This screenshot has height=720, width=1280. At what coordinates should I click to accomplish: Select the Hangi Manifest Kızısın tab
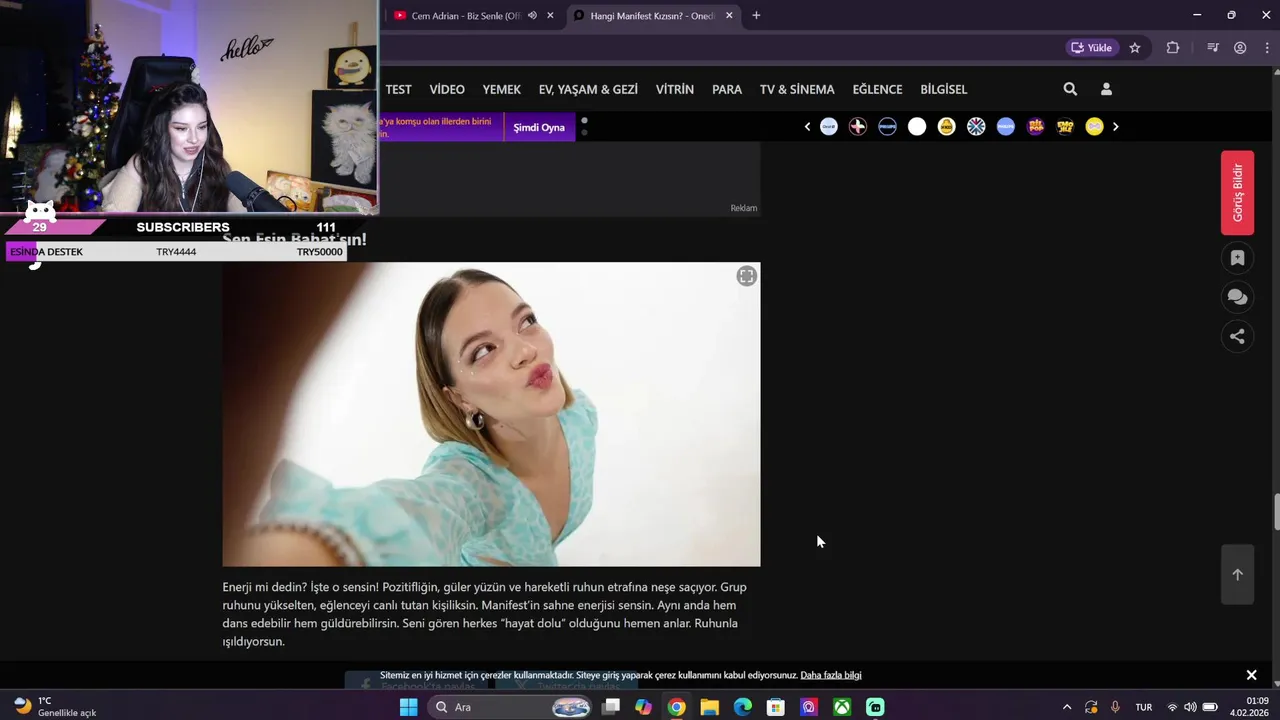(650, 15)
